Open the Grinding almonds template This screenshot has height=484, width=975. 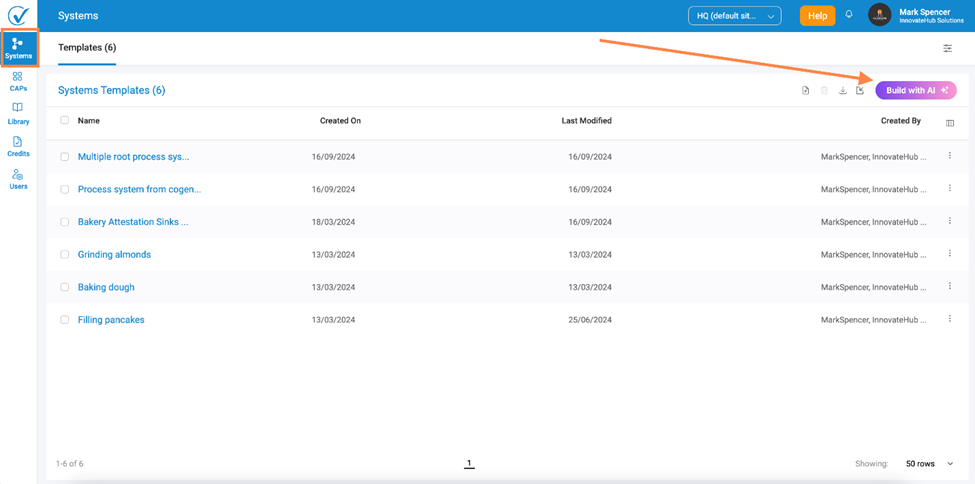[114, 254]
